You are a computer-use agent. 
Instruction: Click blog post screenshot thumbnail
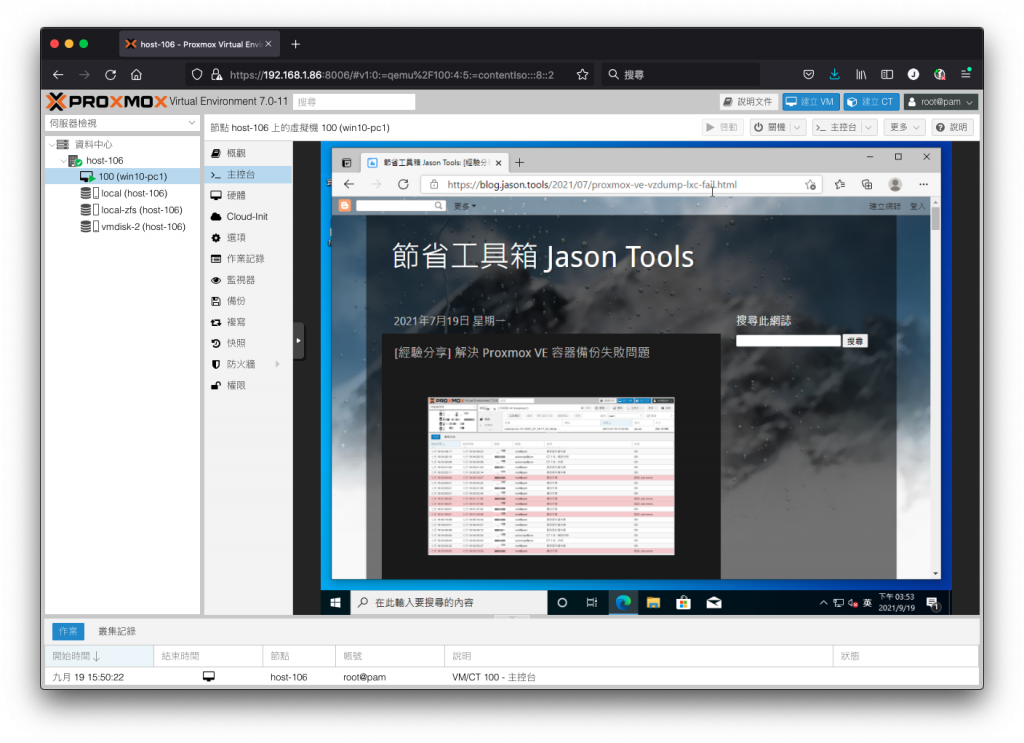pos(551,476)
